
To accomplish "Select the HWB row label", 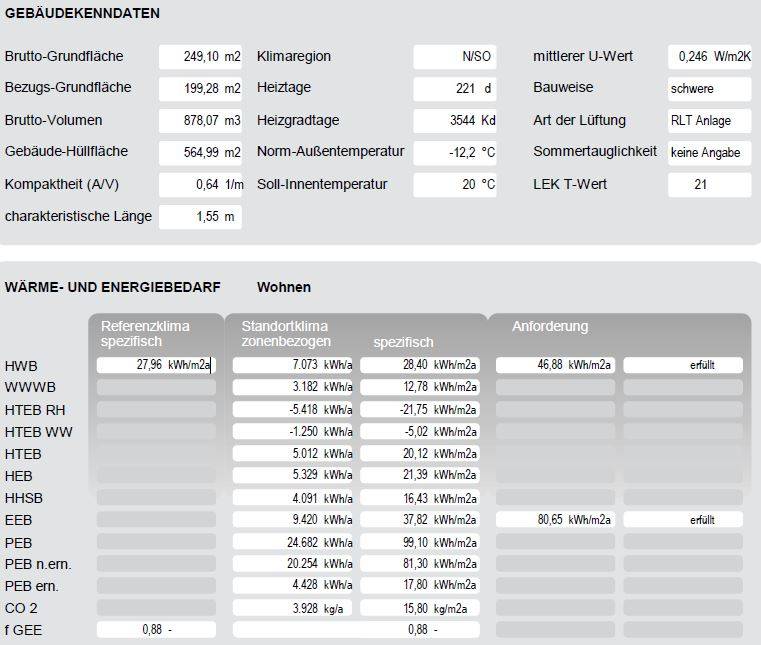I will pyautogui.click(x=21, y=366).
